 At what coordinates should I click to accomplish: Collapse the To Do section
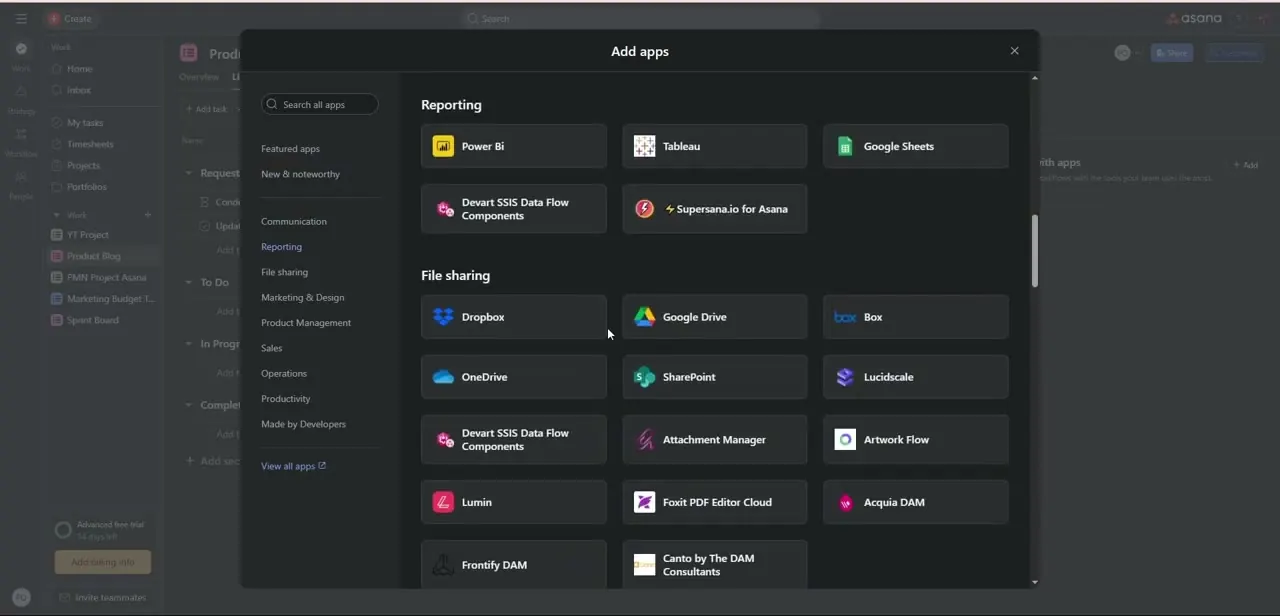189,283
